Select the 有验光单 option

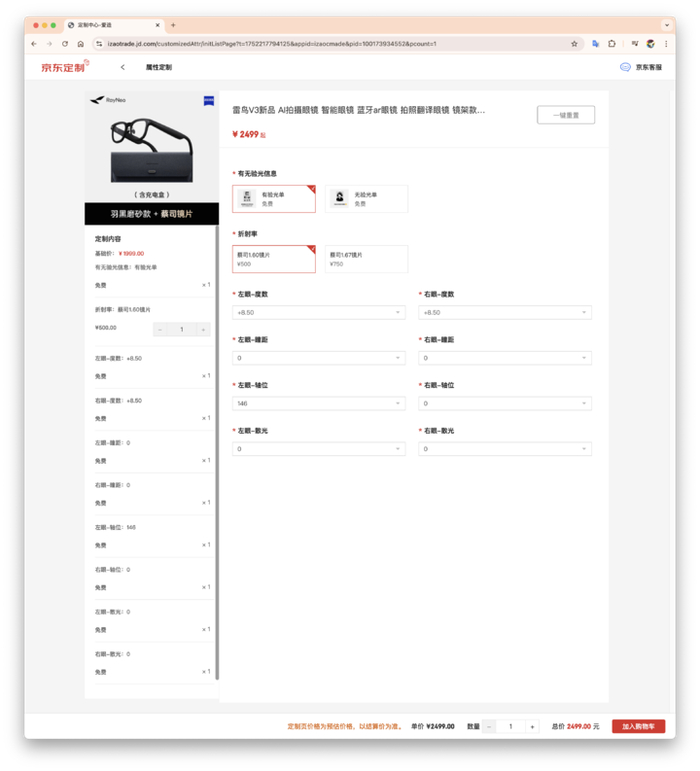pyautogui.click(x=274, y=199)
